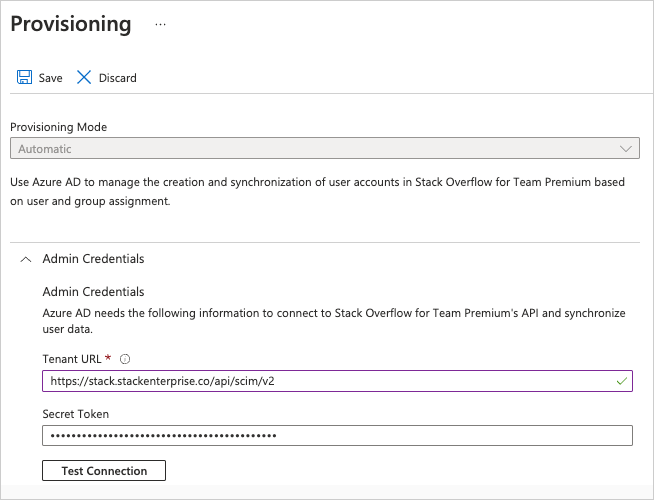Click the Admin Credentials expander header text
The width and height of the screenshot is (654, 500).
pyautogui.click(x=93, y=259)
